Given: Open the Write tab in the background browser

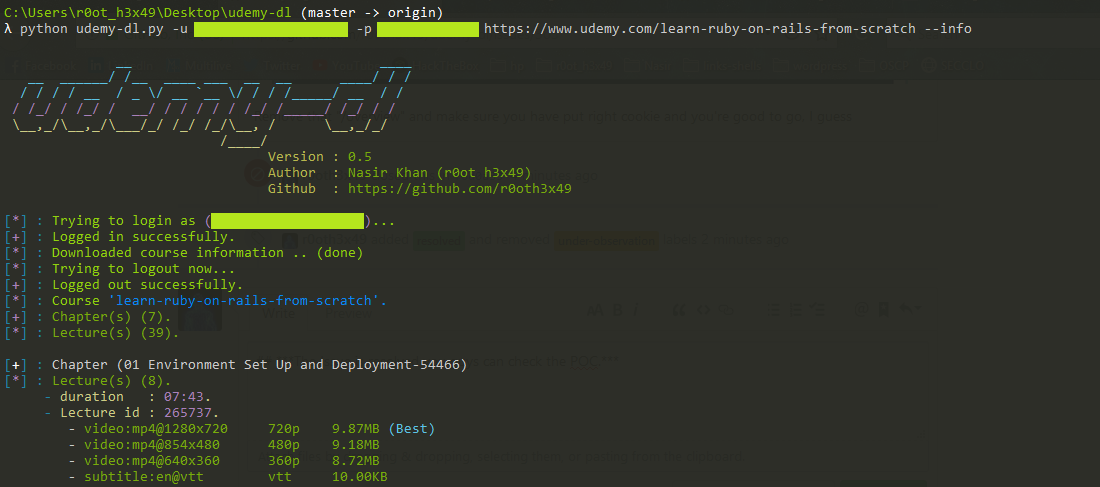Looking at the screenshot, I should [278, 314].
